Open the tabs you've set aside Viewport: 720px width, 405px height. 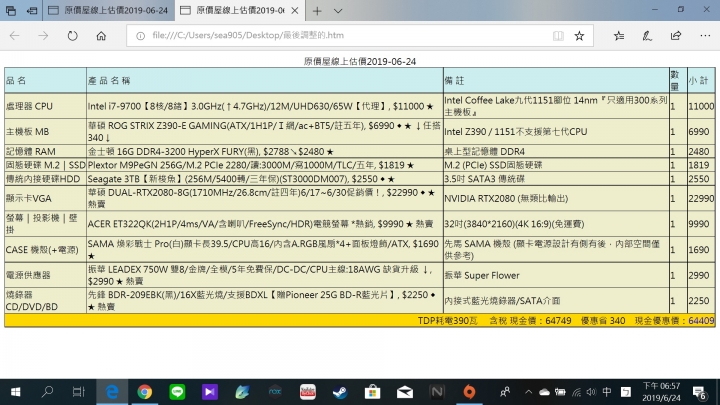point(11,11)
